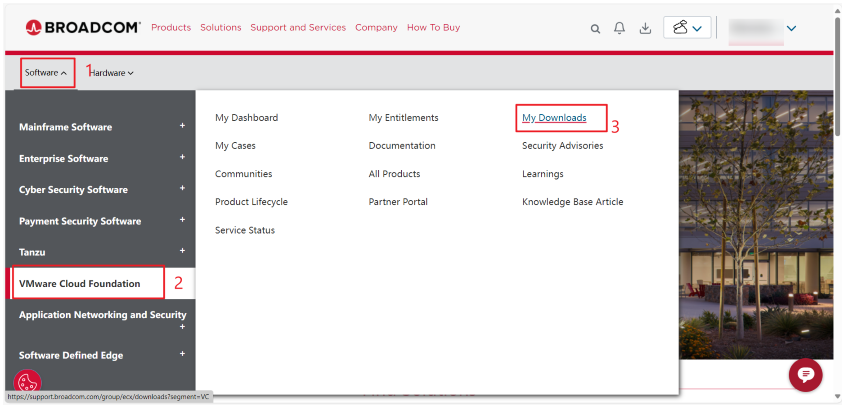Open the Products menu
The height and width of the screenshot is (406, 844).
[171, 27]
